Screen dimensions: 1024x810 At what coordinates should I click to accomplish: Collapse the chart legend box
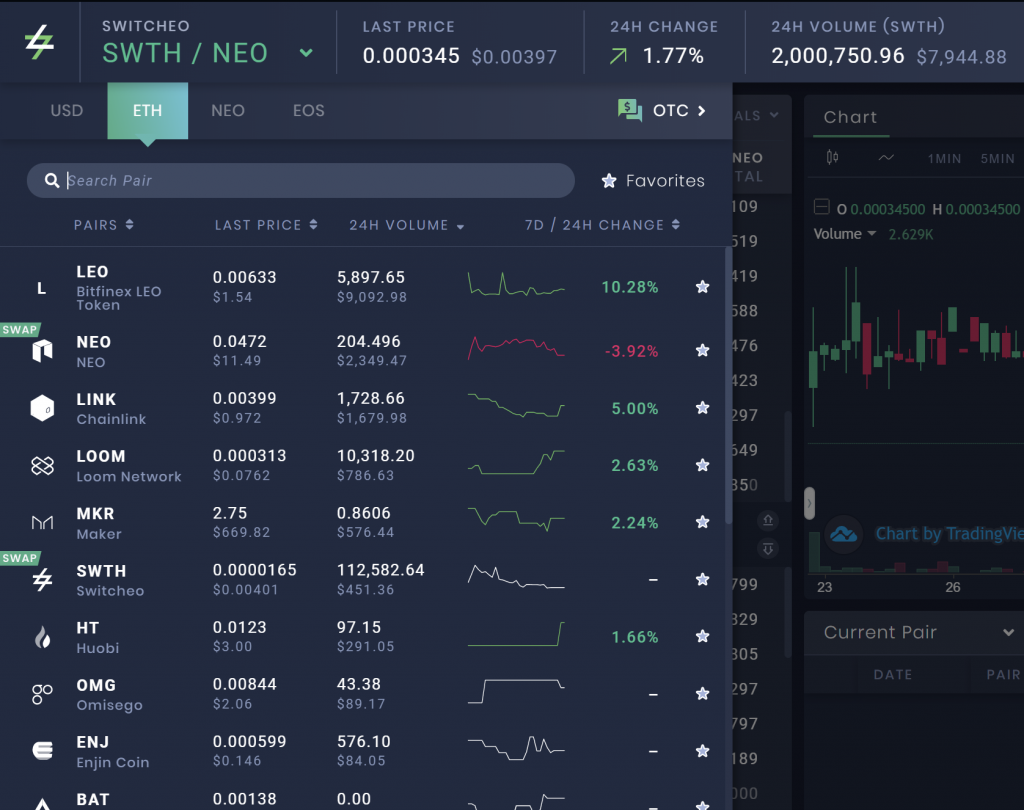pyautogui.click(x=822, y=207)
